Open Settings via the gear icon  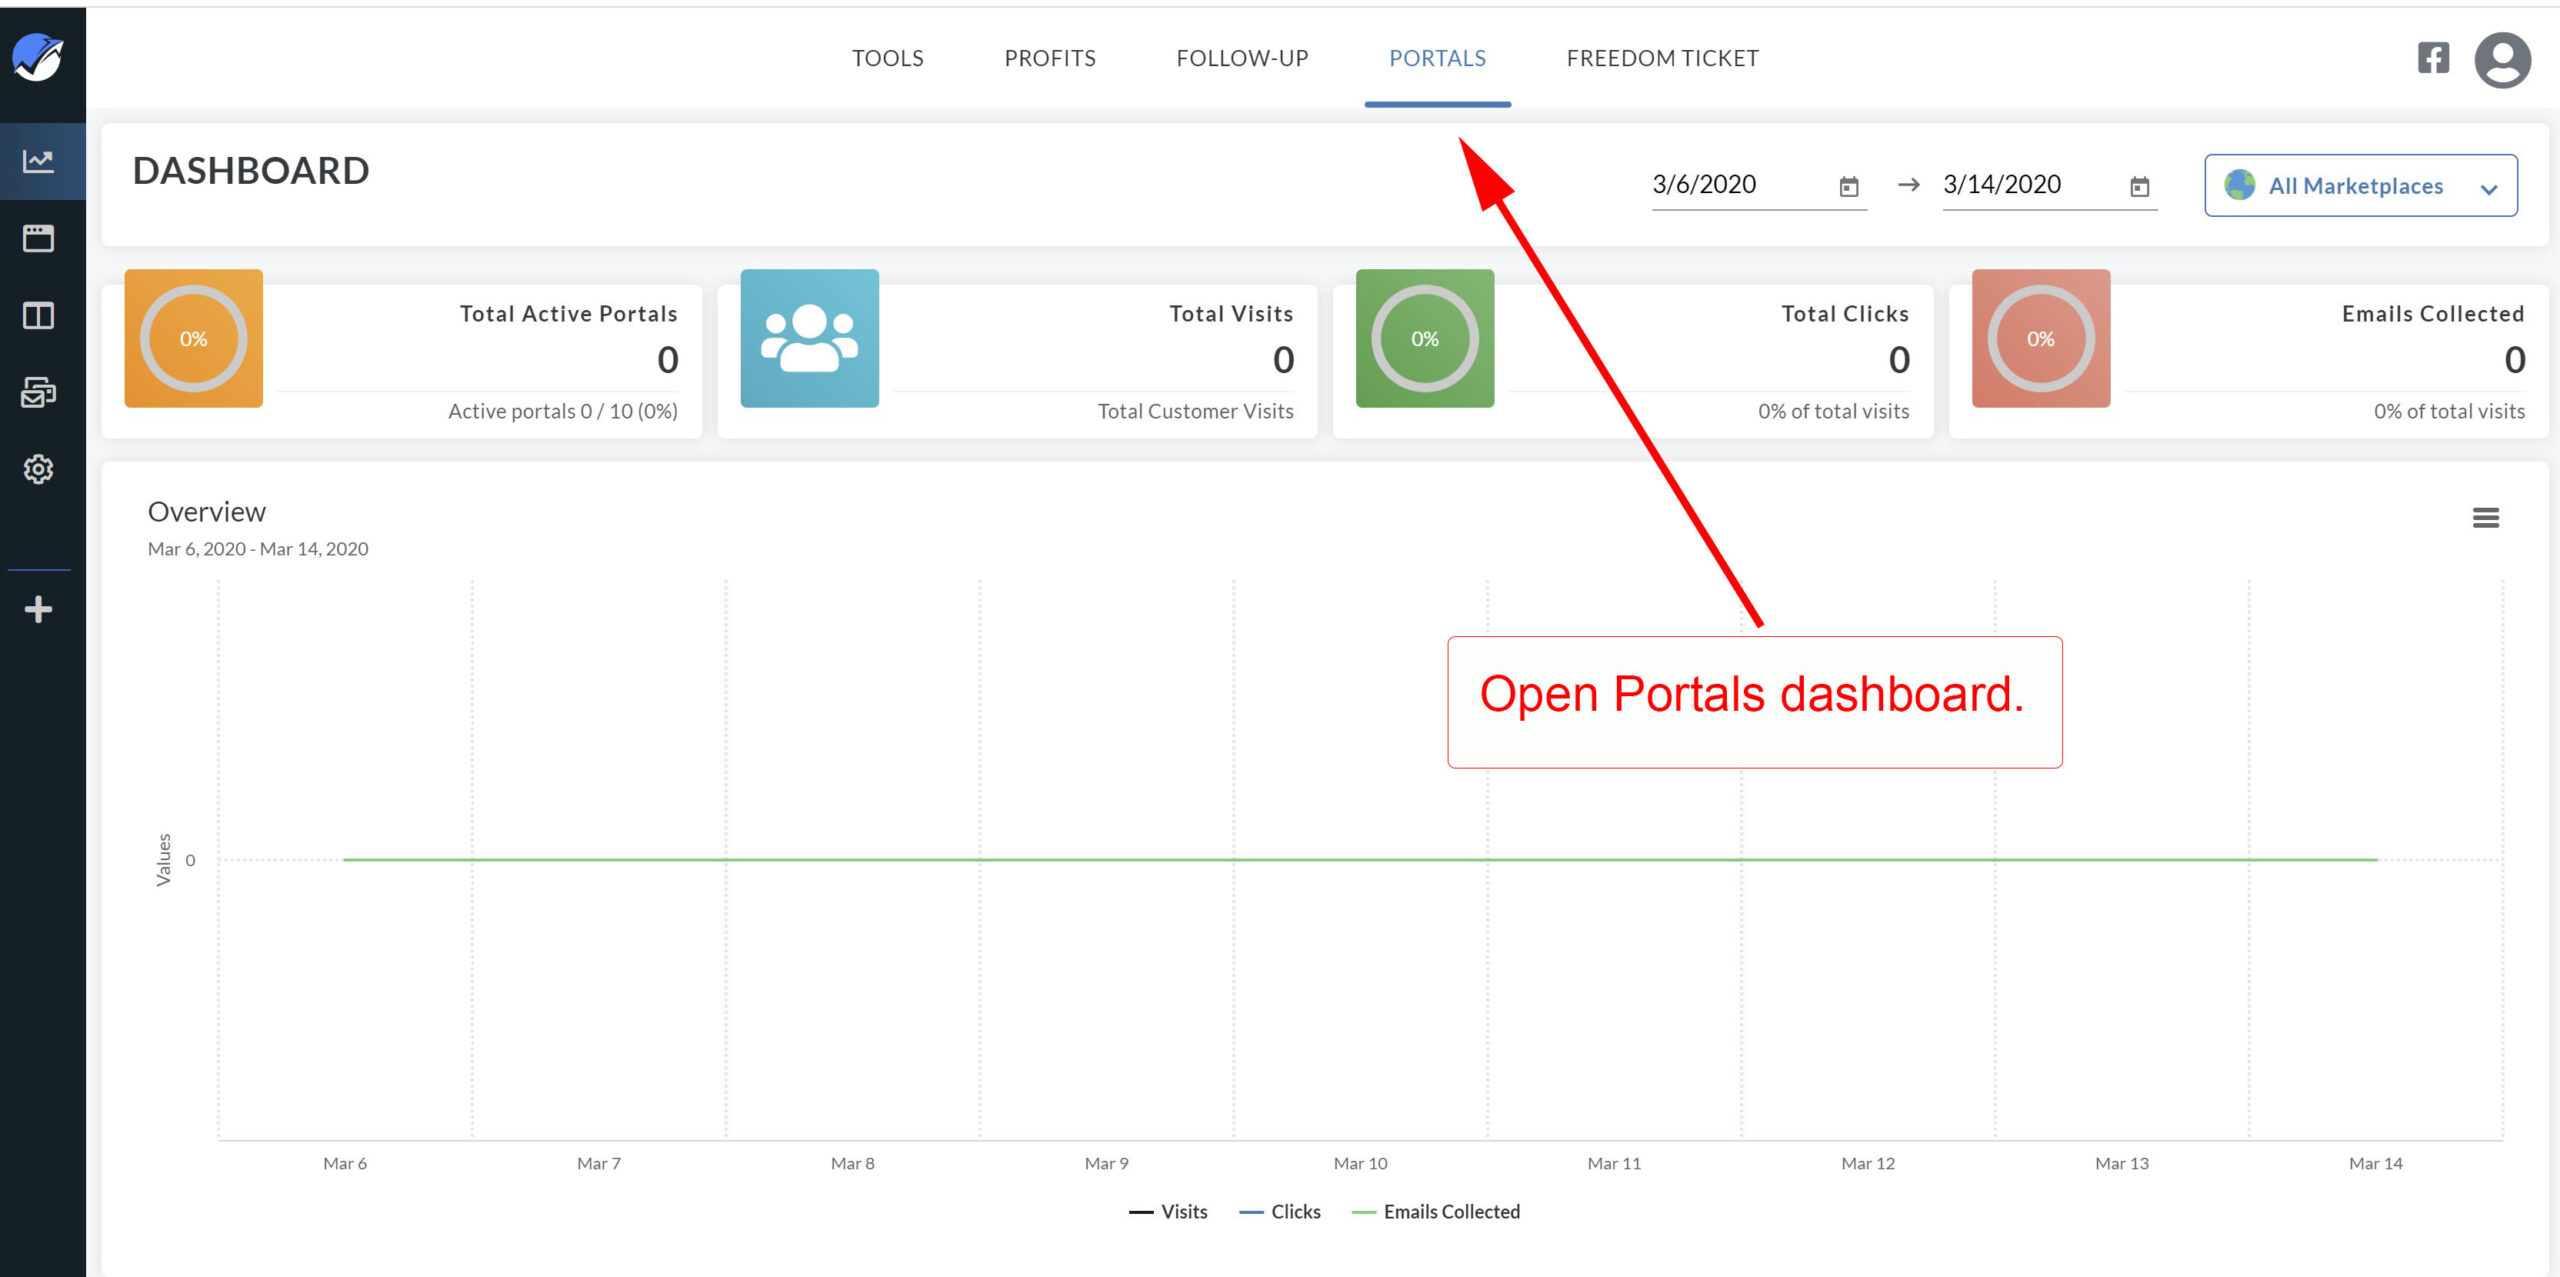39,470
